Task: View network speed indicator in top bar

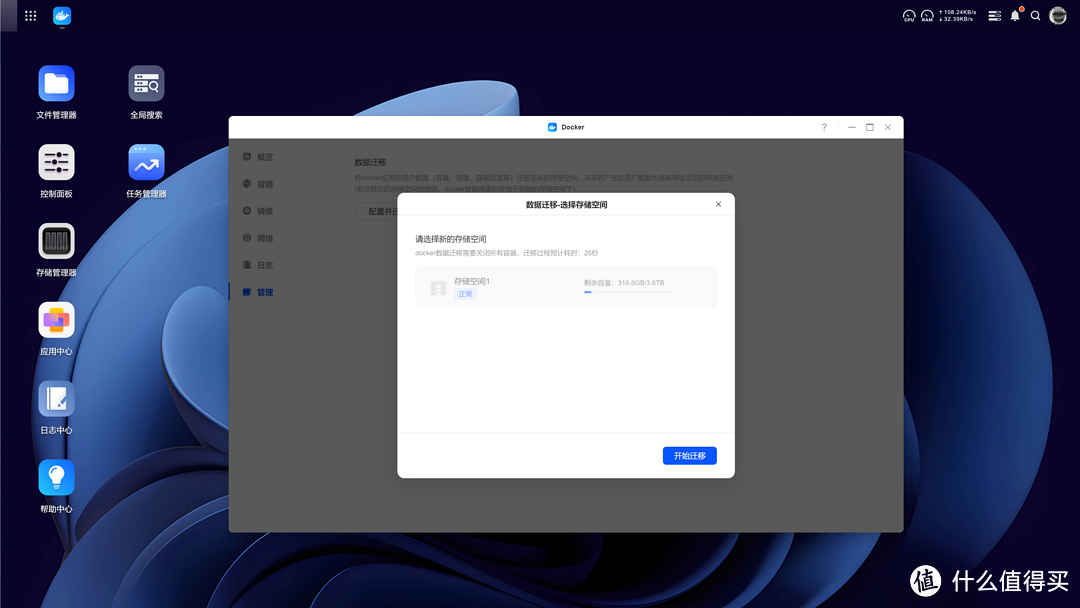Action: [x=957, y=16]
